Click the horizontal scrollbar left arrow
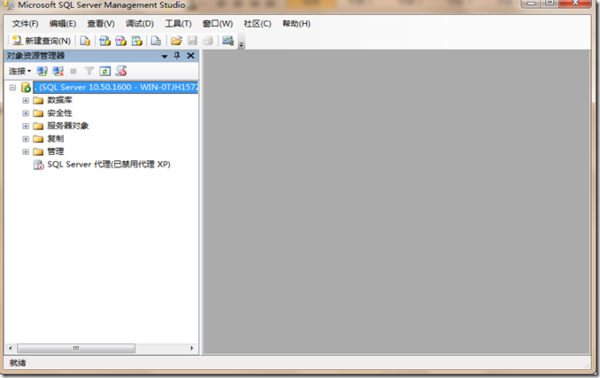 pyautogui.click(x=10, y=348)
